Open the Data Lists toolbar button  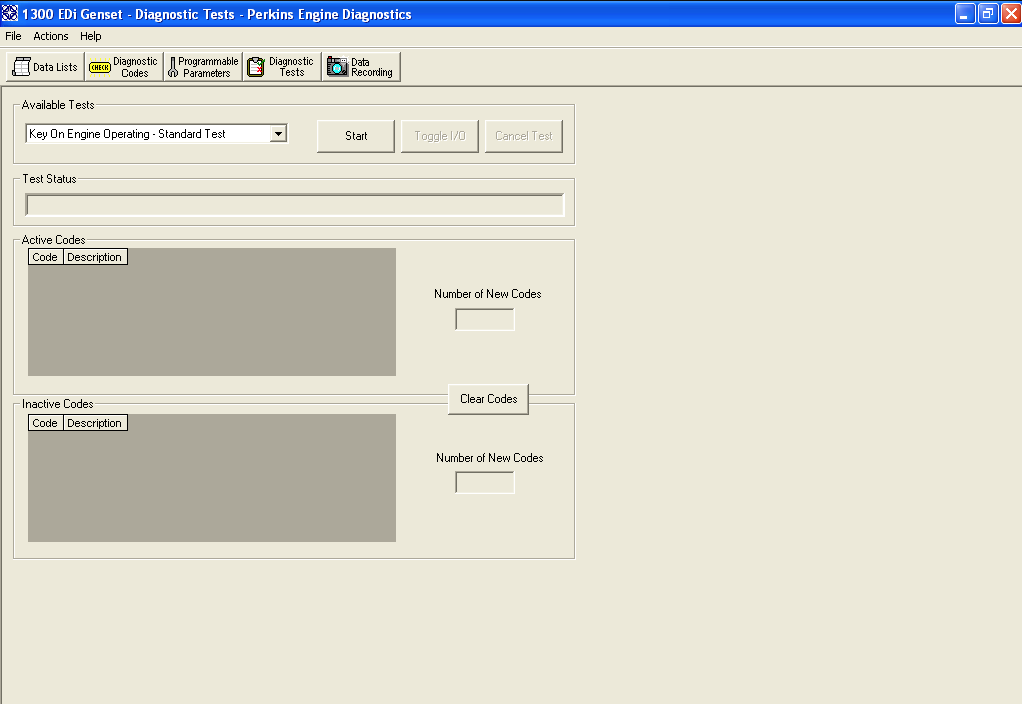point(45,66)
